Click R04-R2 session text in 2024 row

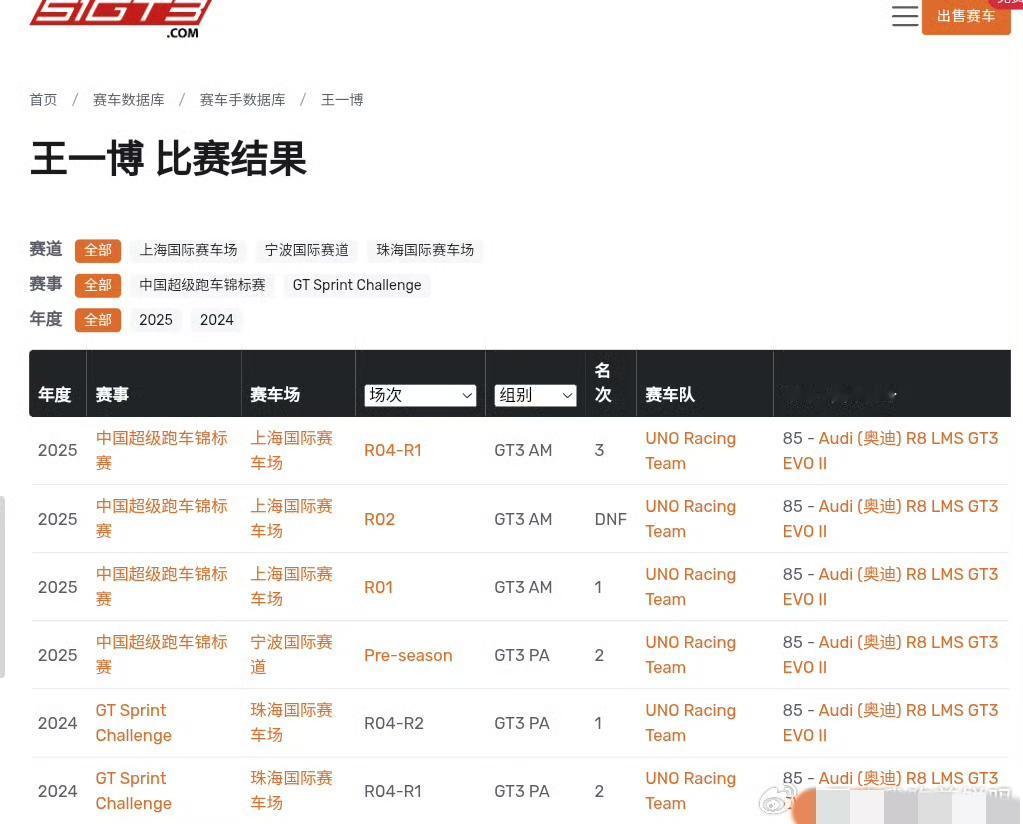(x=394, y=723)
